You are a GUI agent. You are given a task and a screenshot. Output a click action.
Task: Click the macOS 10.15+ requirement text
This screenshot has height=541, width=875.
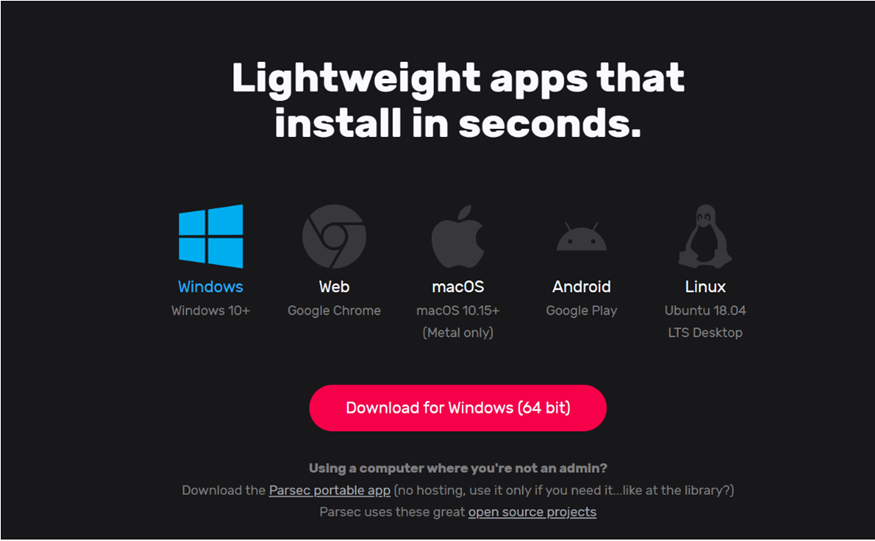tap(458, 310)
